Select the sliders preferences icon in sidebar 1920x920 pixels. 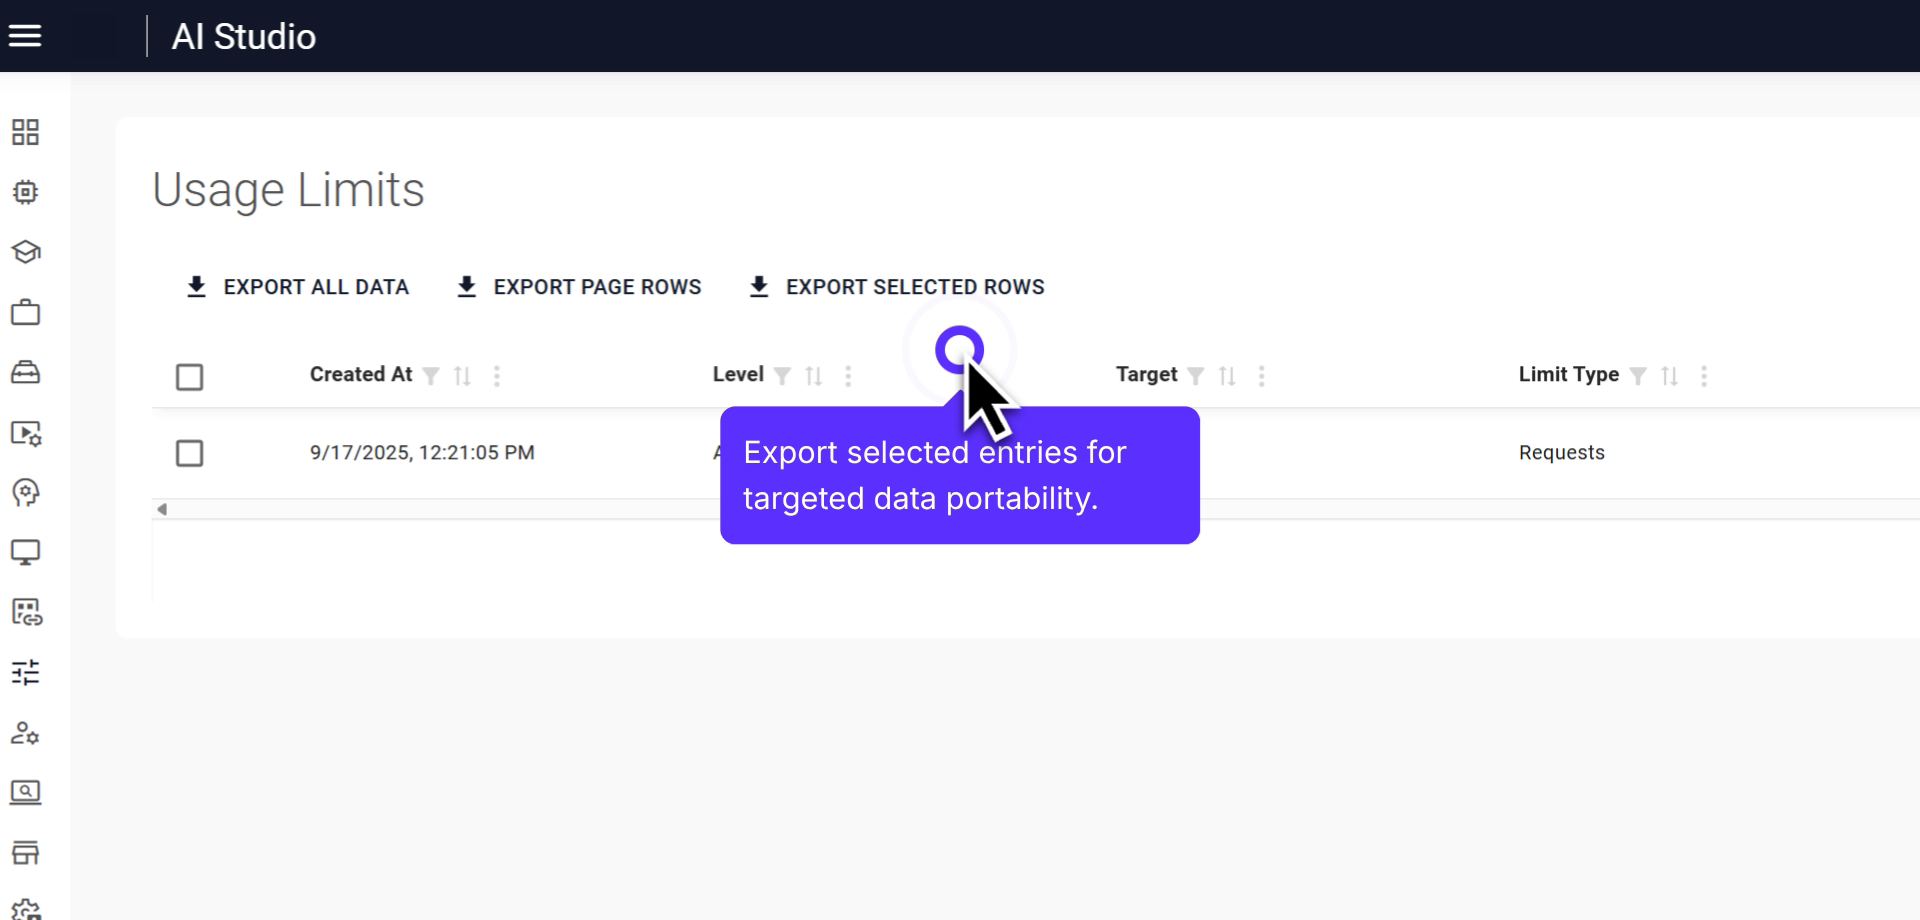[26, 673]
